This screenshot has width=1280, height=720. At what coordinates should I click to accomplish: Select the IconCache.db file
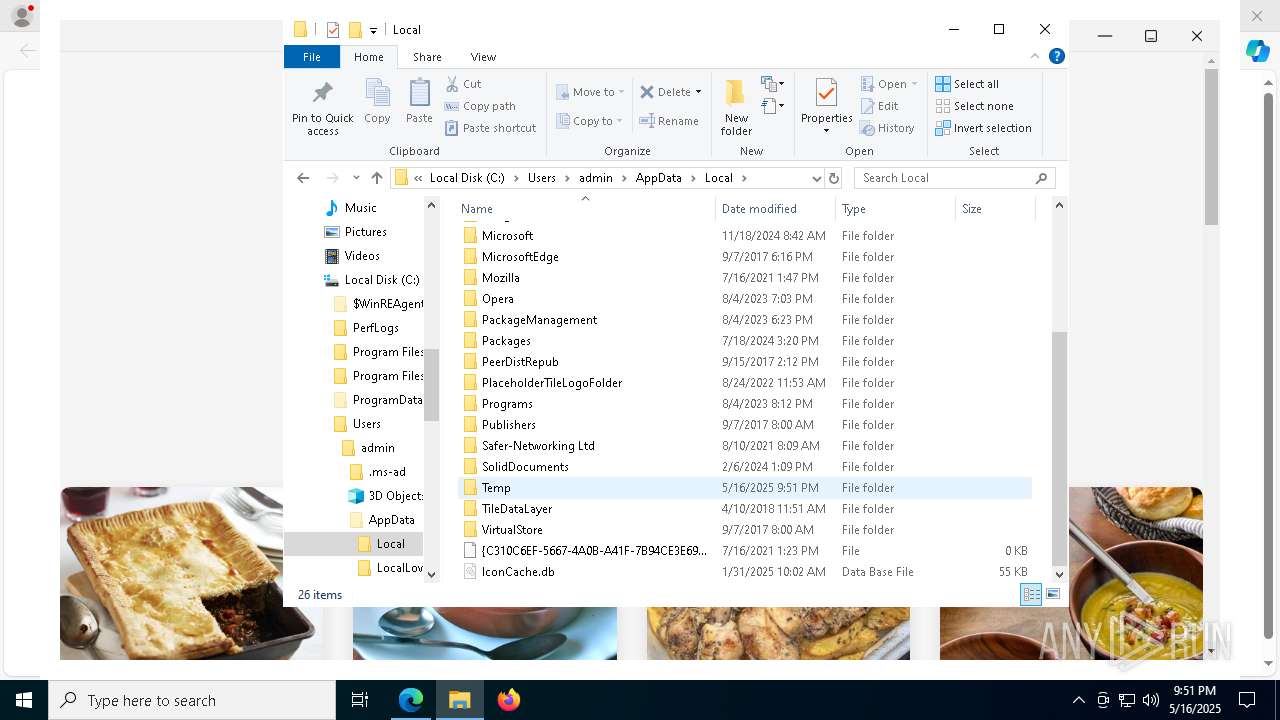click(x=745, y=572)
